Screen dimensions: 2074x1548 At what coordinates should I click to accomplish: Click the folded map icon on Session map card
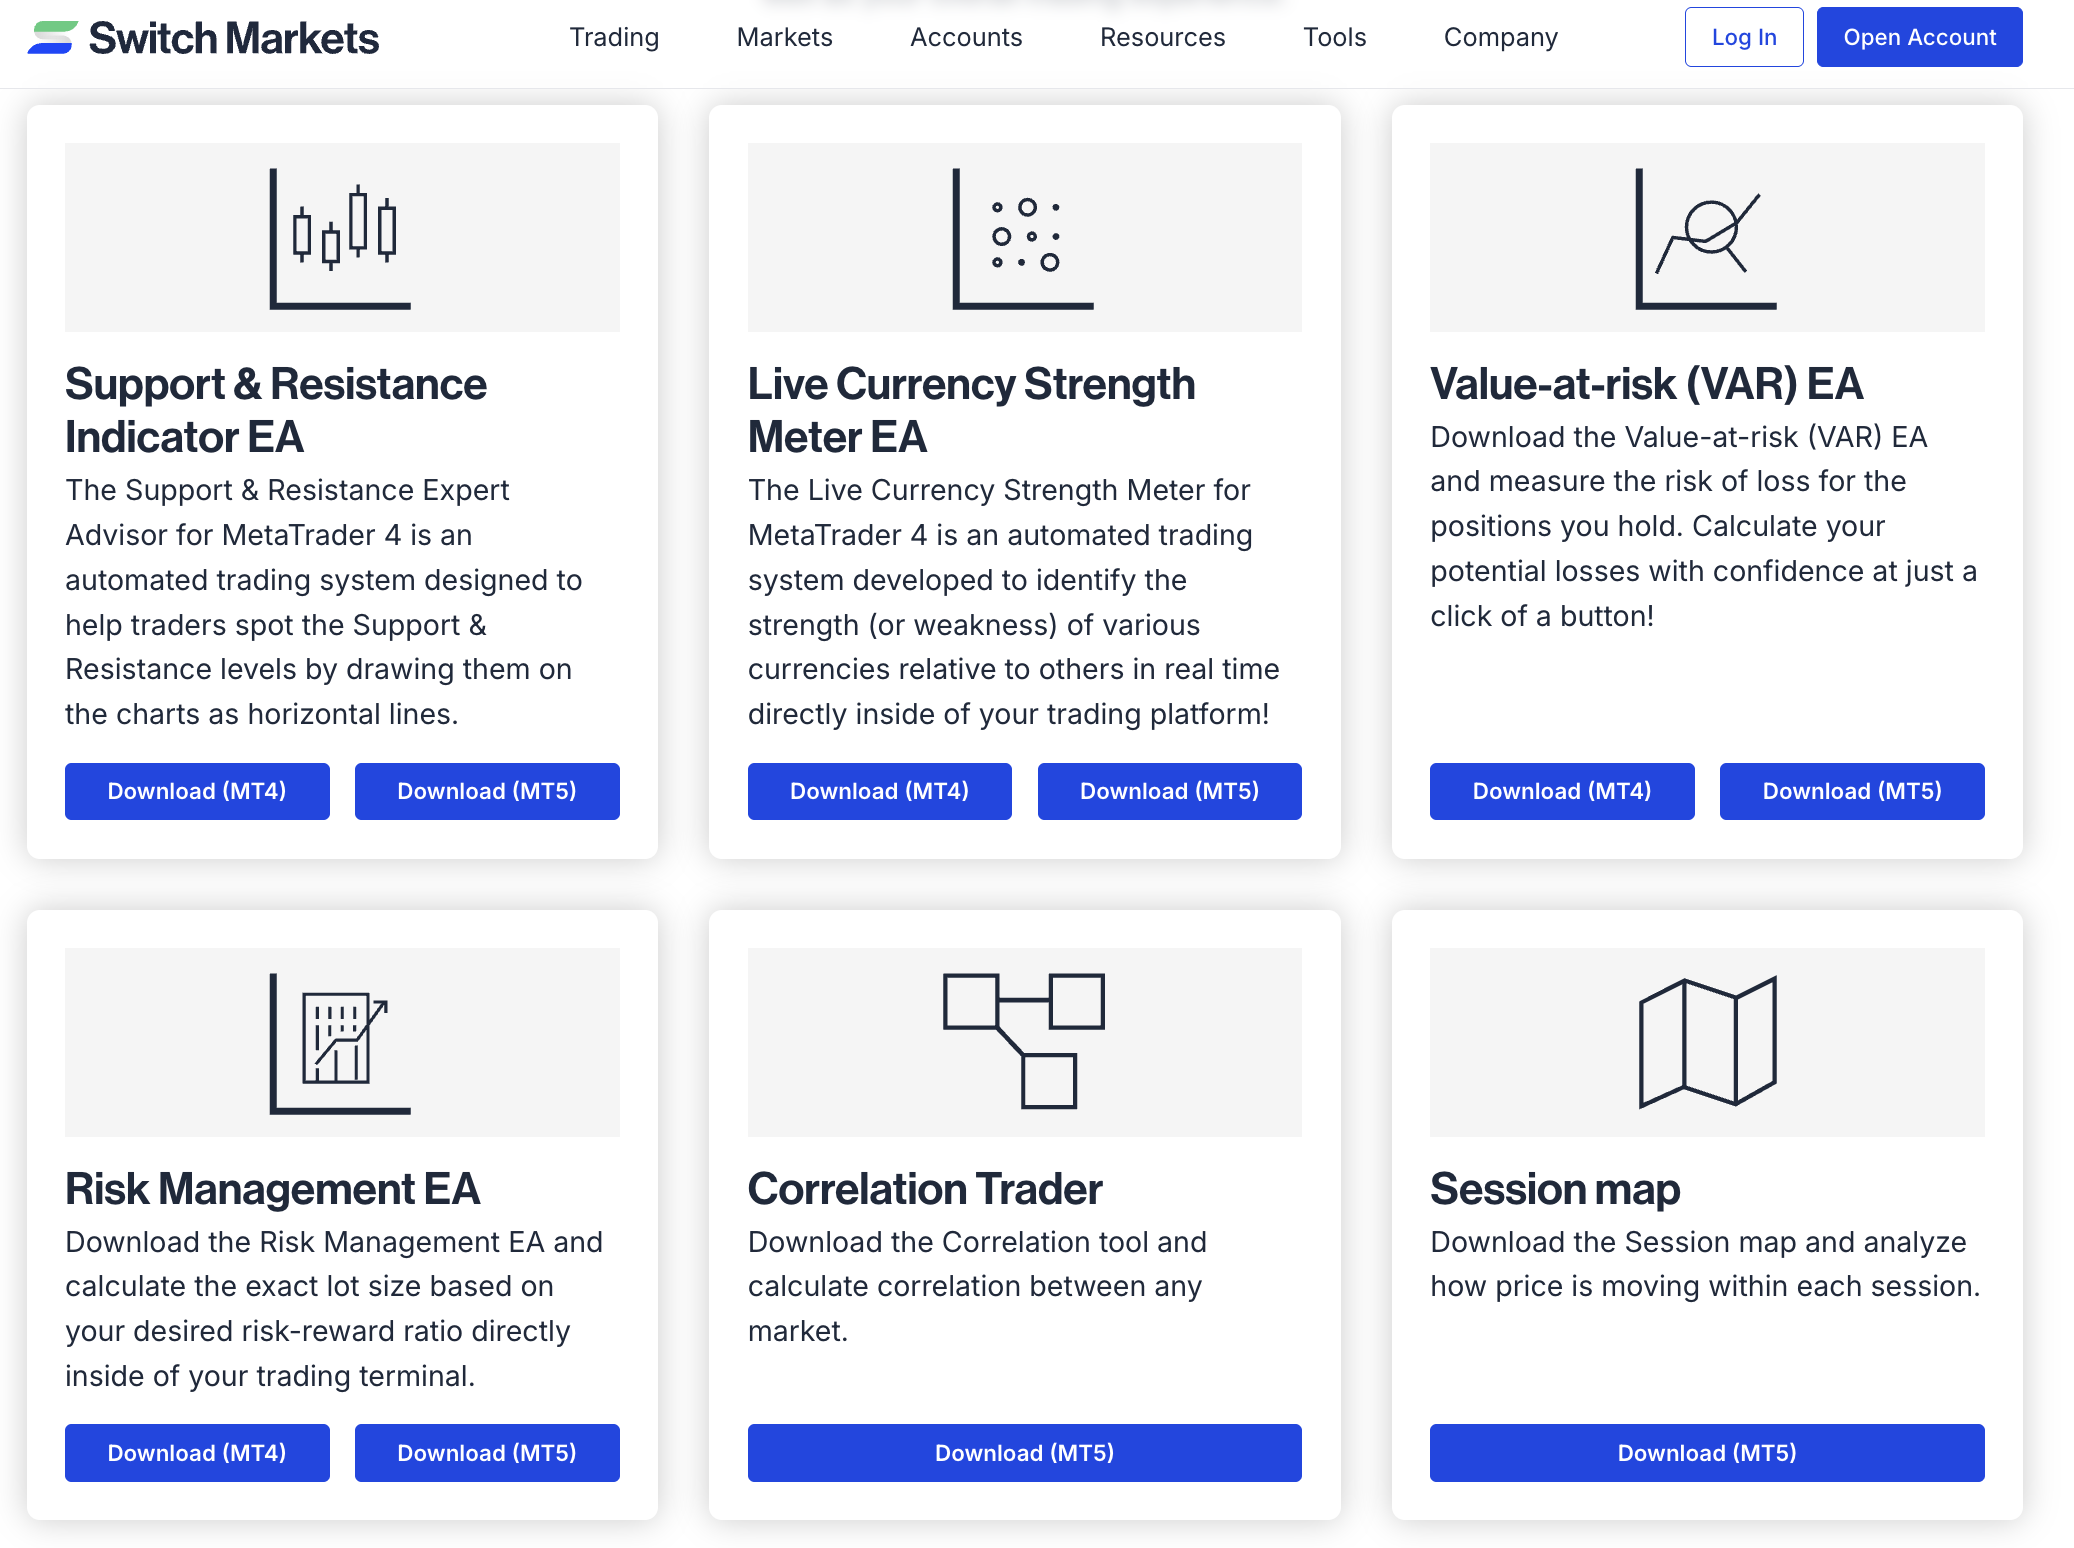[1706, 1043]
